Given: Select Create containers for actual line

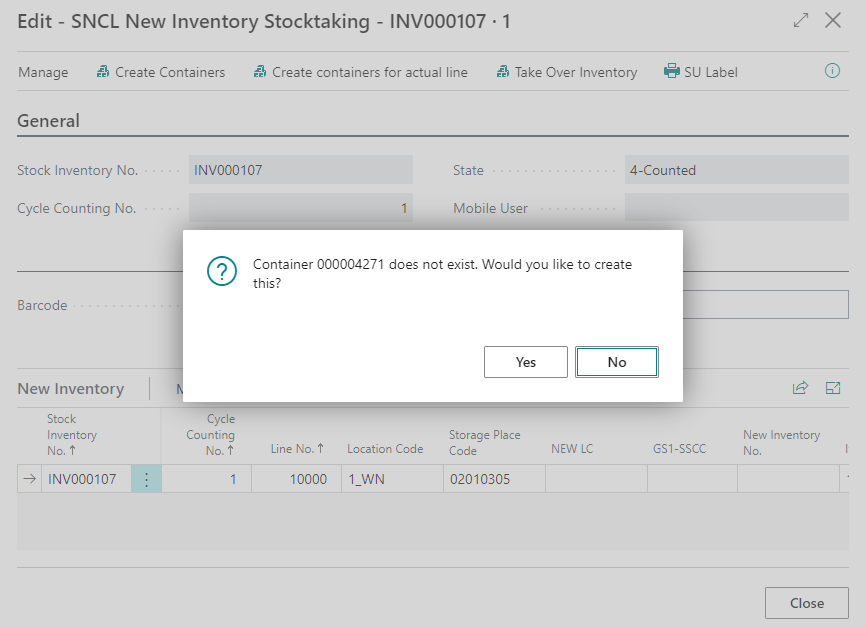Looking at the screenshot, I should (x=360, y=72).
